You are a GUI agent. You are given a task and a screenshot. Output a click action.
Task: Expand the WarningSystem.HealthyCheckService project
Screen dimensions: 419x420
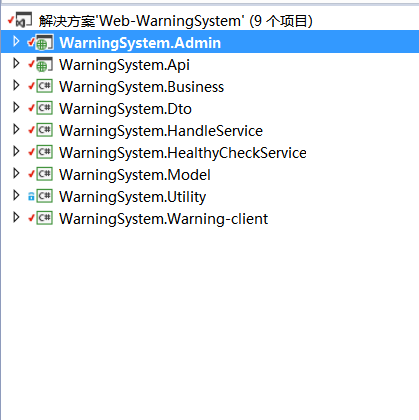16,151
